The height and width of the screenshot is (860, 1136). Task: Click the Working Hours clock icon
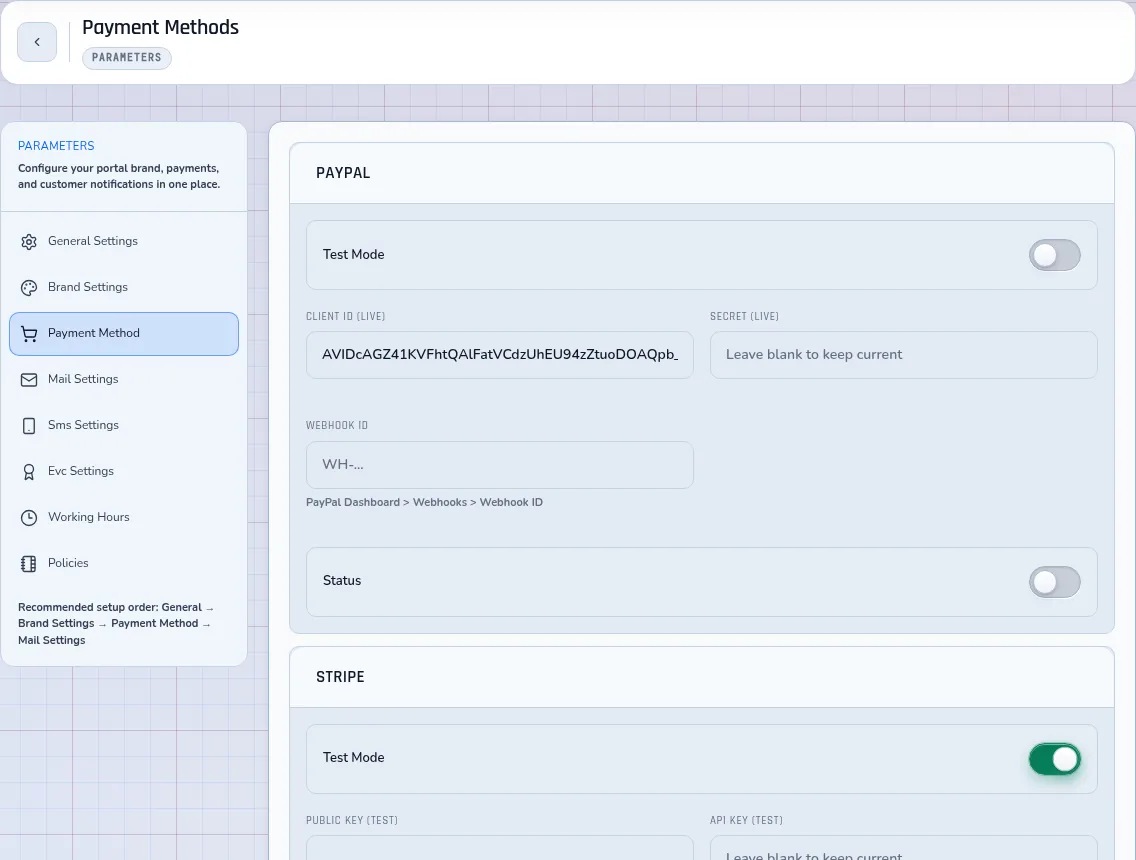29,517
